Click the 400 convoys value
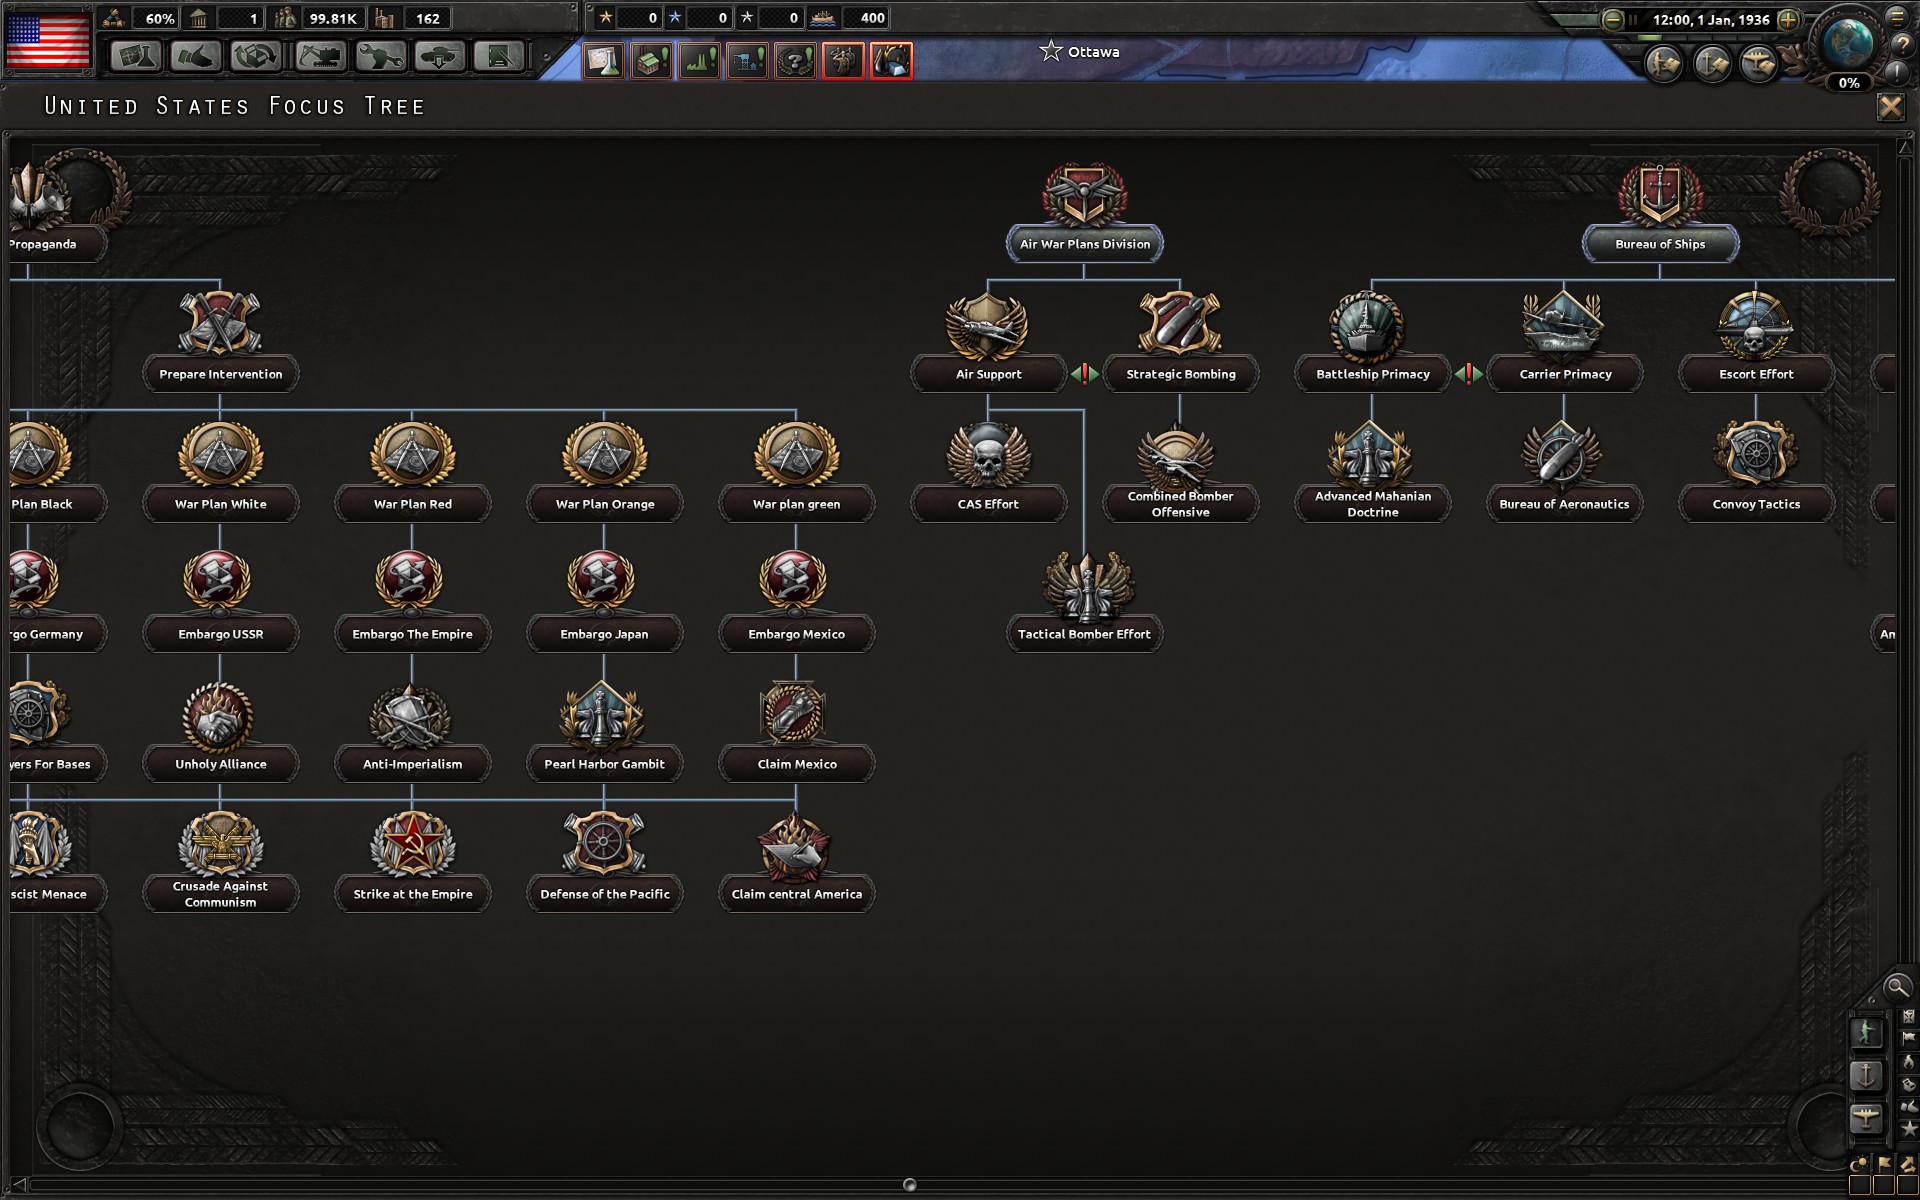Screen dimensions: 1920x1200 (872, 18)
